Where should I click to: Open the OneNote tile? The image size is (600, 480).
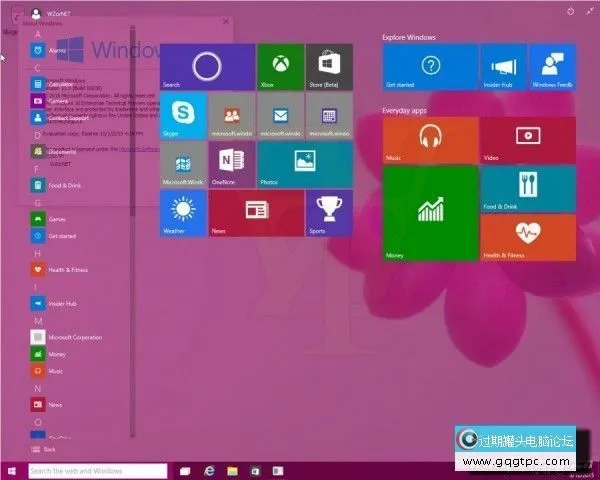click(x=232, y=164)
